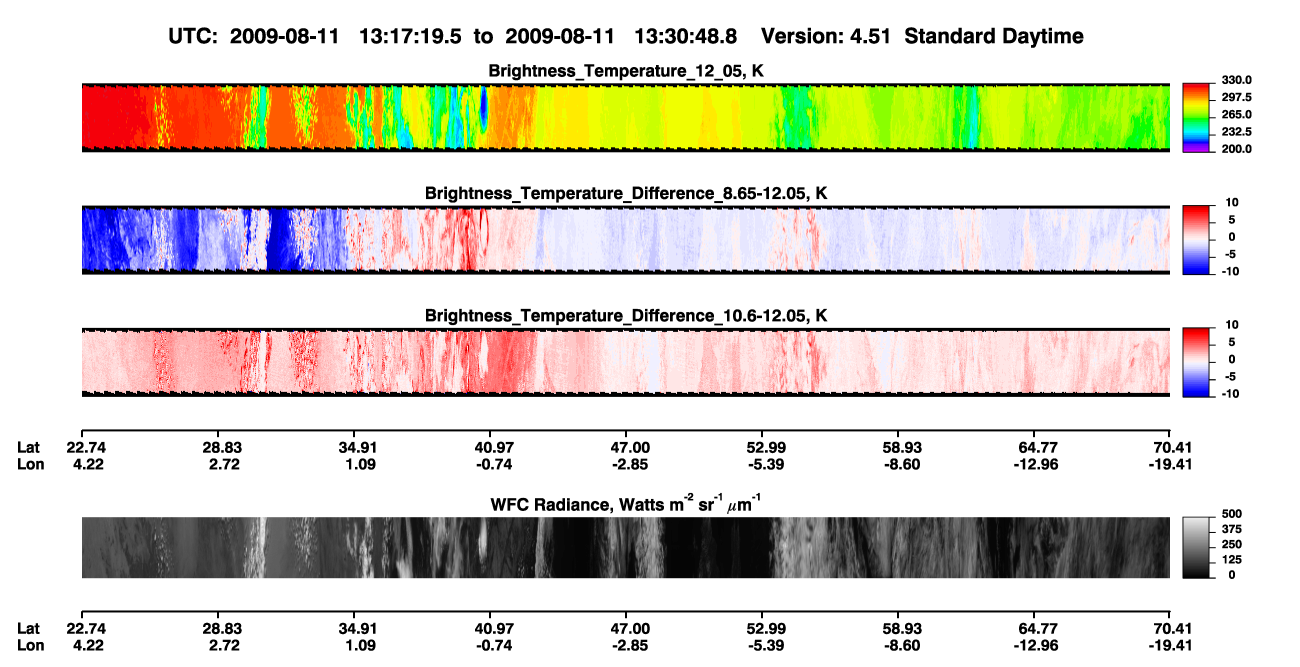Click the Brightness_Temperature_12_05 rainbow color bar
This screenshot has height=667, width=1300.
coord(1195,116)
